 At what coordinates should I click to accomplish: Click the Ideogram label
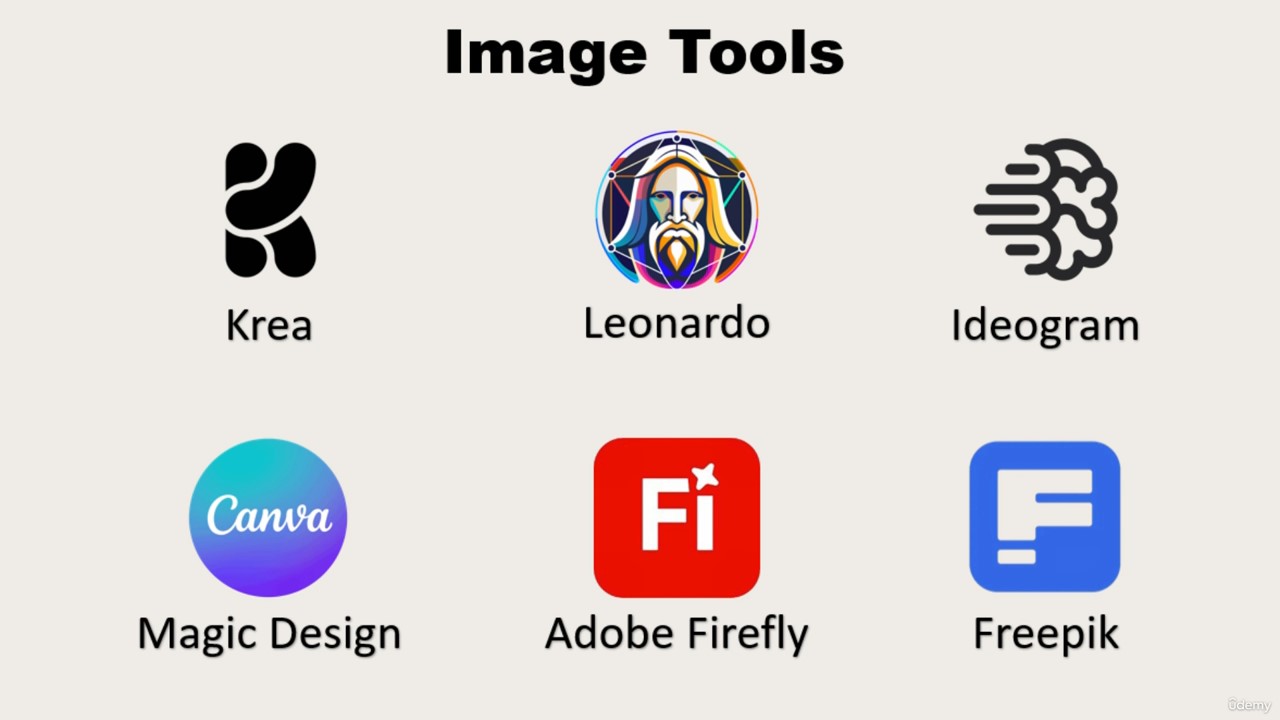pyautogui.click(x=1045, y=327)
